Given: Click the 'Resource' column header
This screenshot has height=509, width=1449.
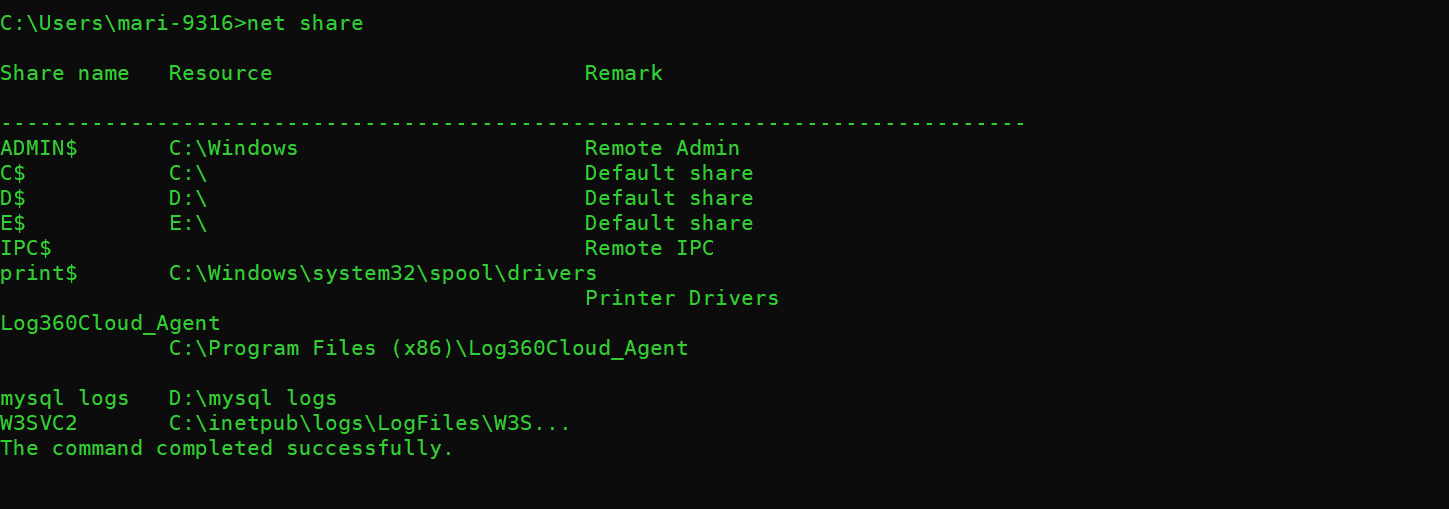Looking at the screenshot, I should point(220,73).
